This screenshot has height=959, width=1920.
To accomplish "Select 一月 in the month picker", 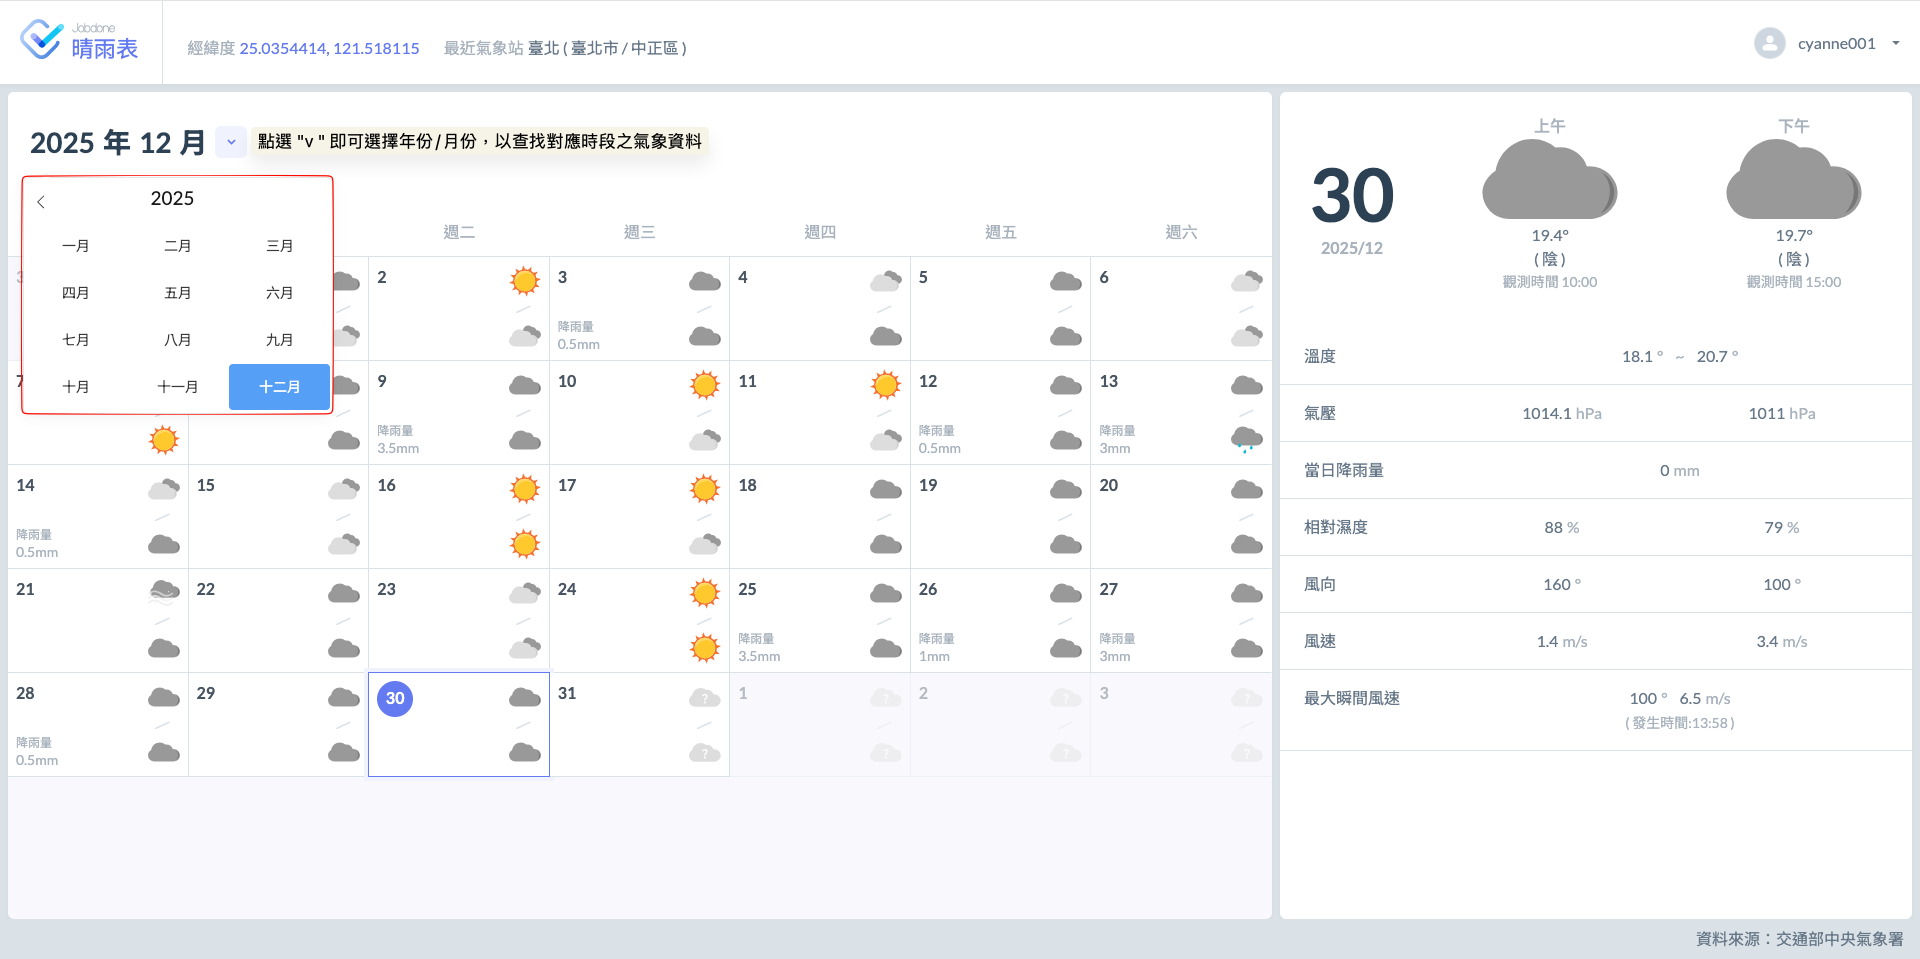I will [x=75, y=246].
